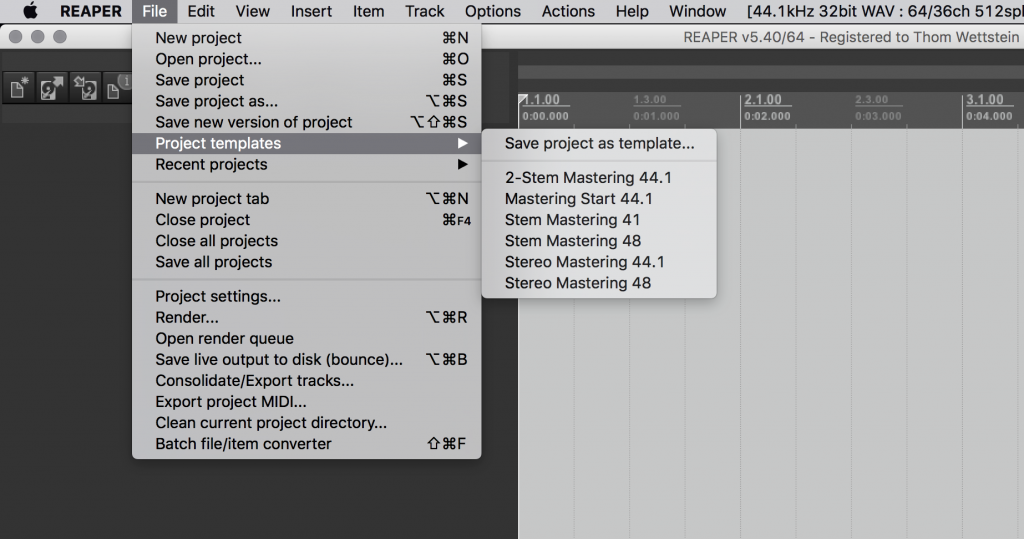Click the 3.1.00 position on timeline ruler
The image size is (1024, 539).
click(985, 100)
